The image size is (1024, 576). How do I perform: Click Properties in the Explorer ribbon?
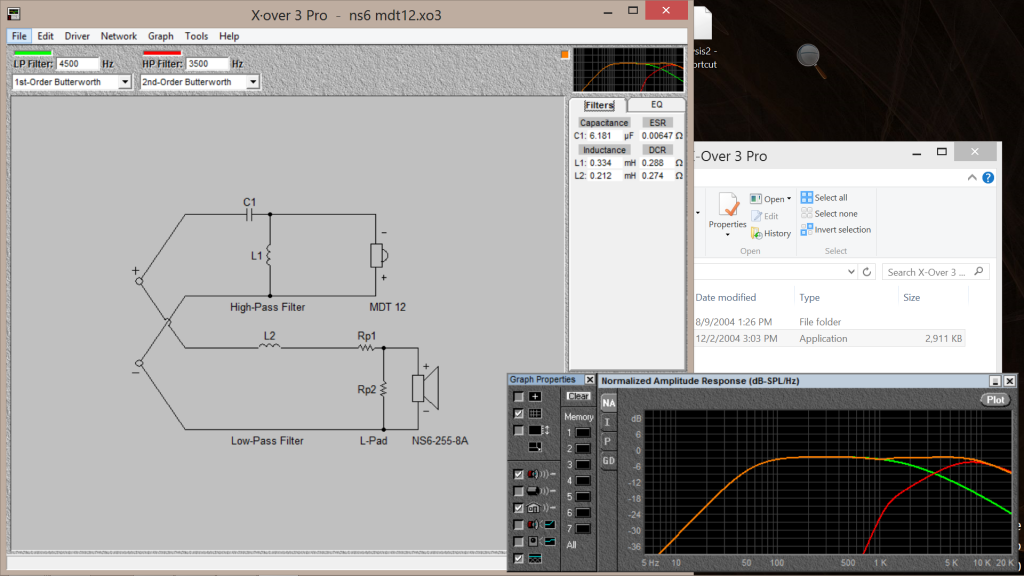pyautogui.click(x=728, y=213)
